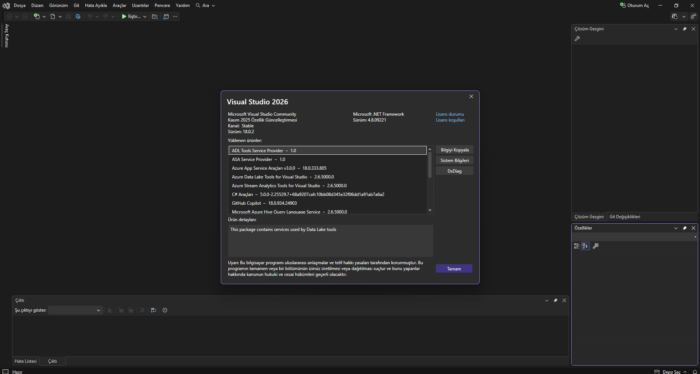Expand the open file dropdown arrow

point(59,17)
